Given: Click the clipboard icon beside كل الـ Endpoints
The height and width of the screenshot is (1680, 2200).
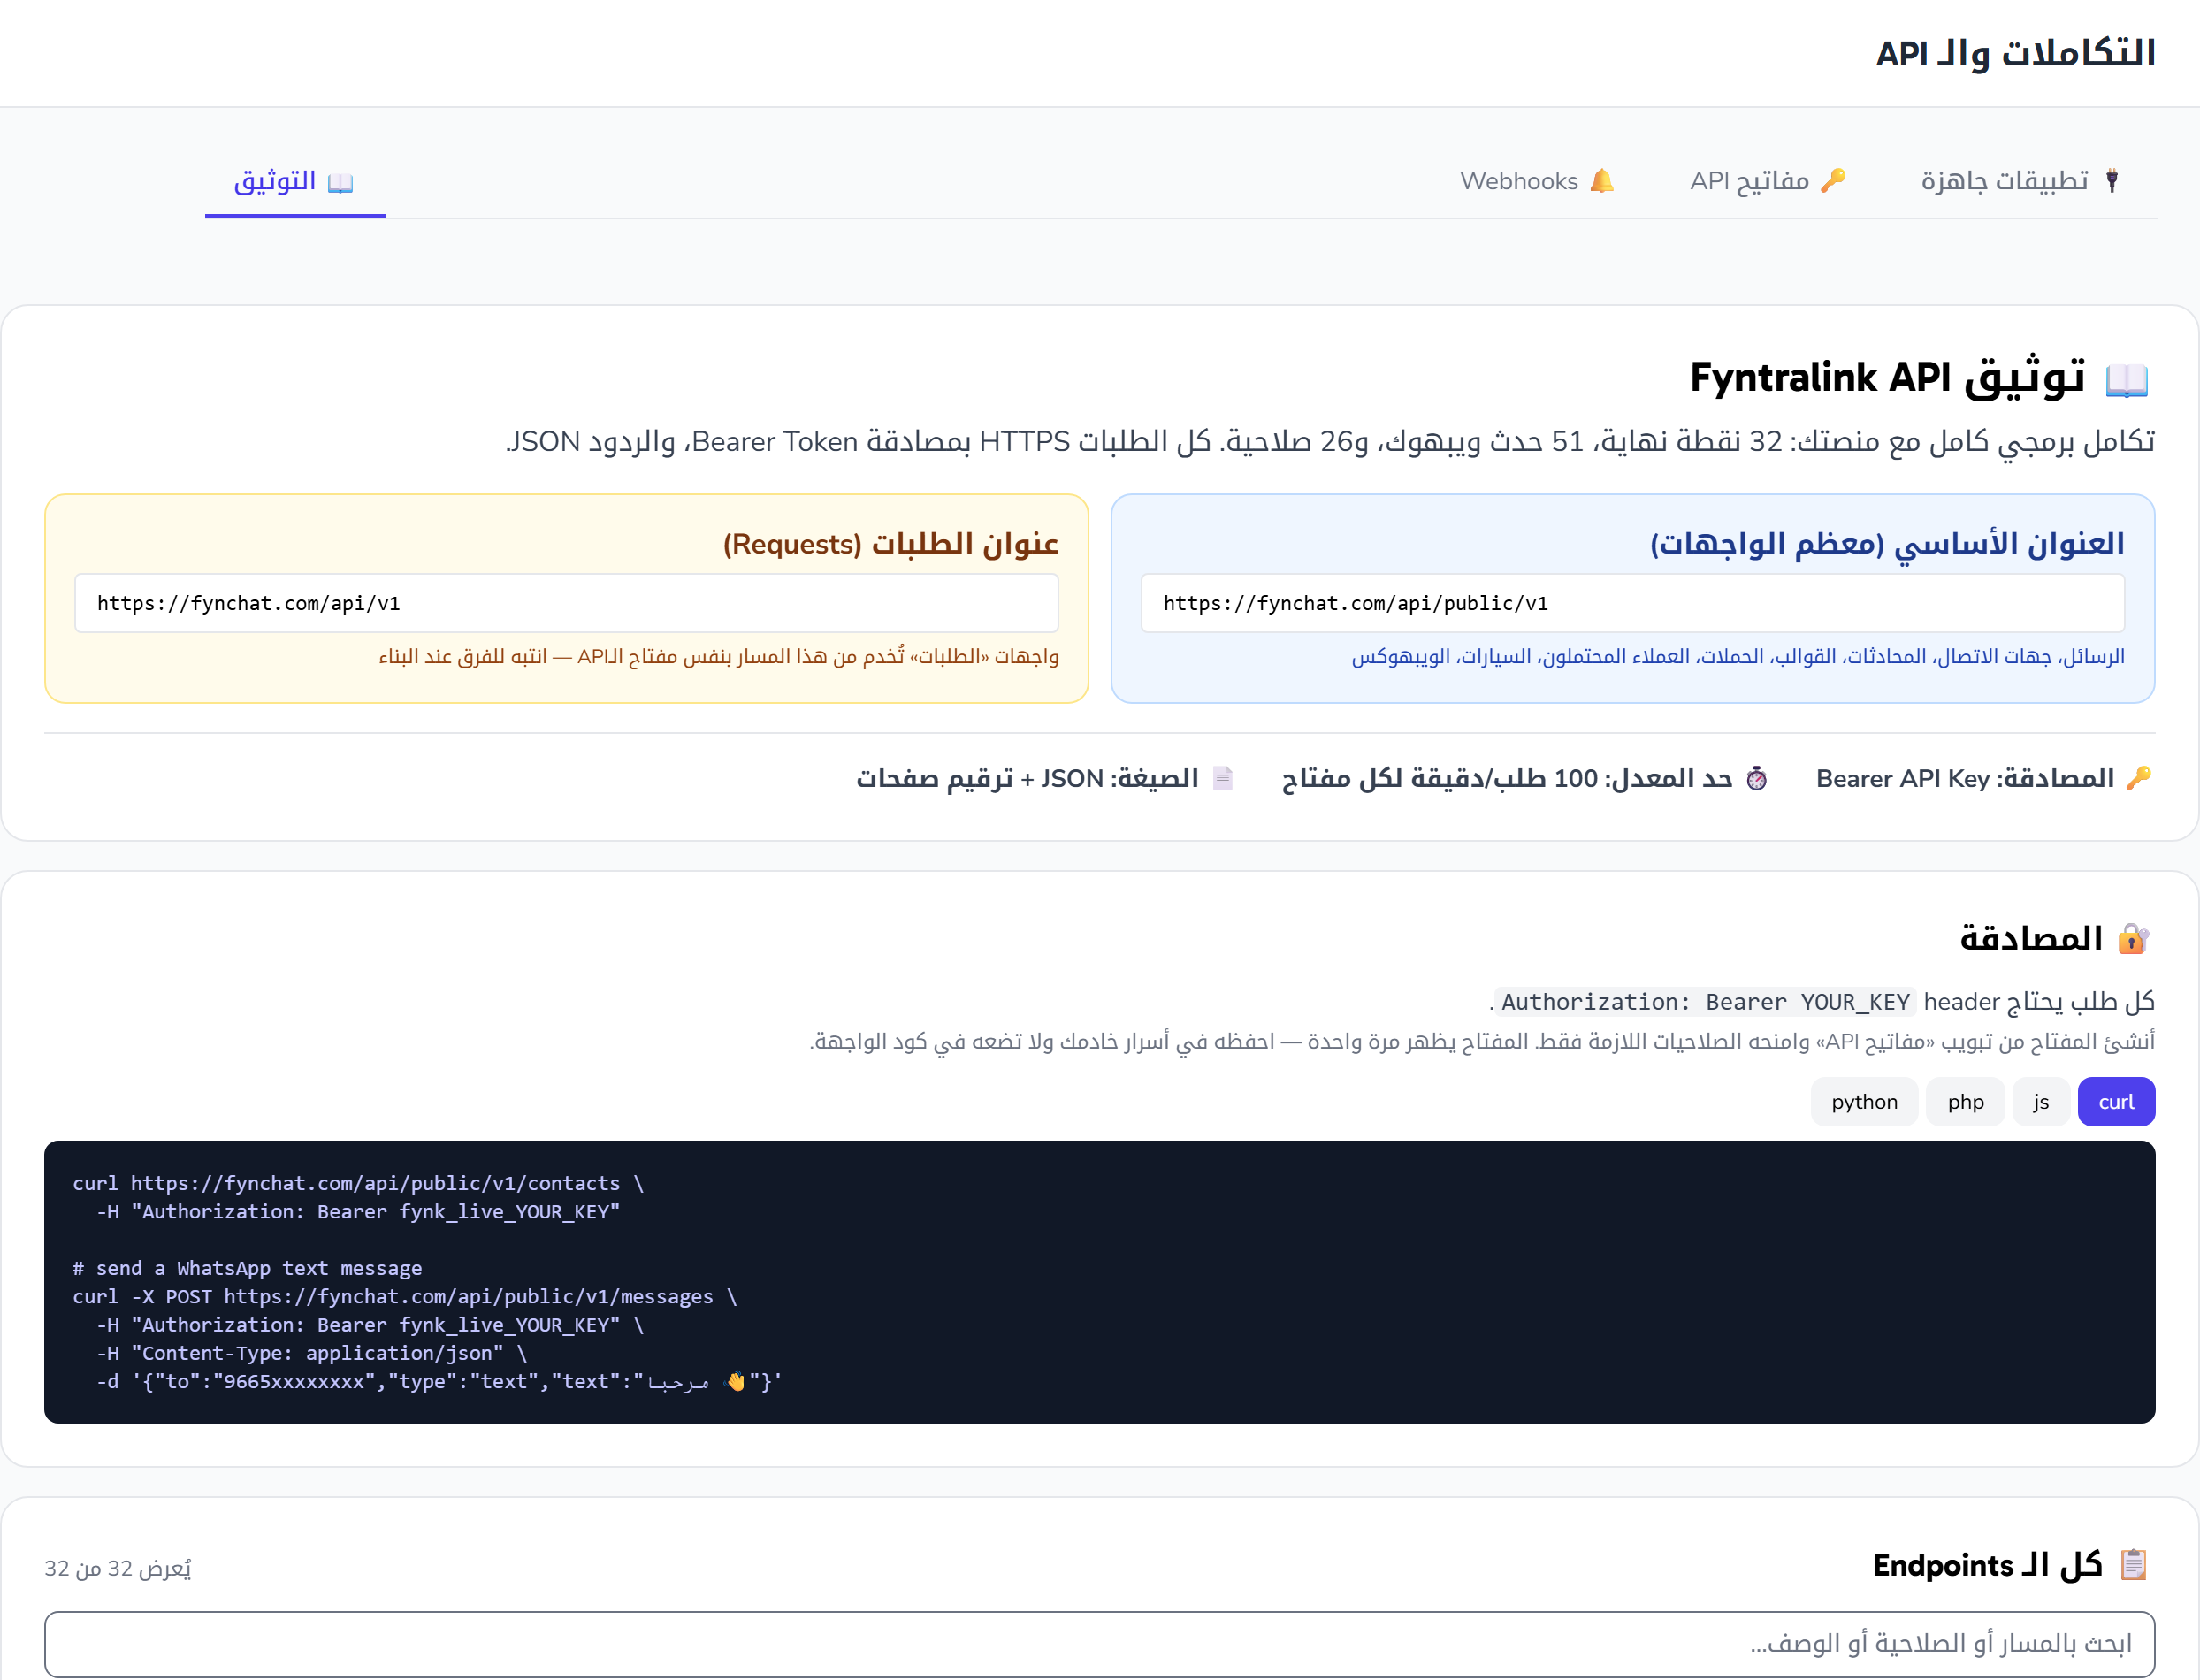Looking at the screenshot, I should [2134, 1564].
